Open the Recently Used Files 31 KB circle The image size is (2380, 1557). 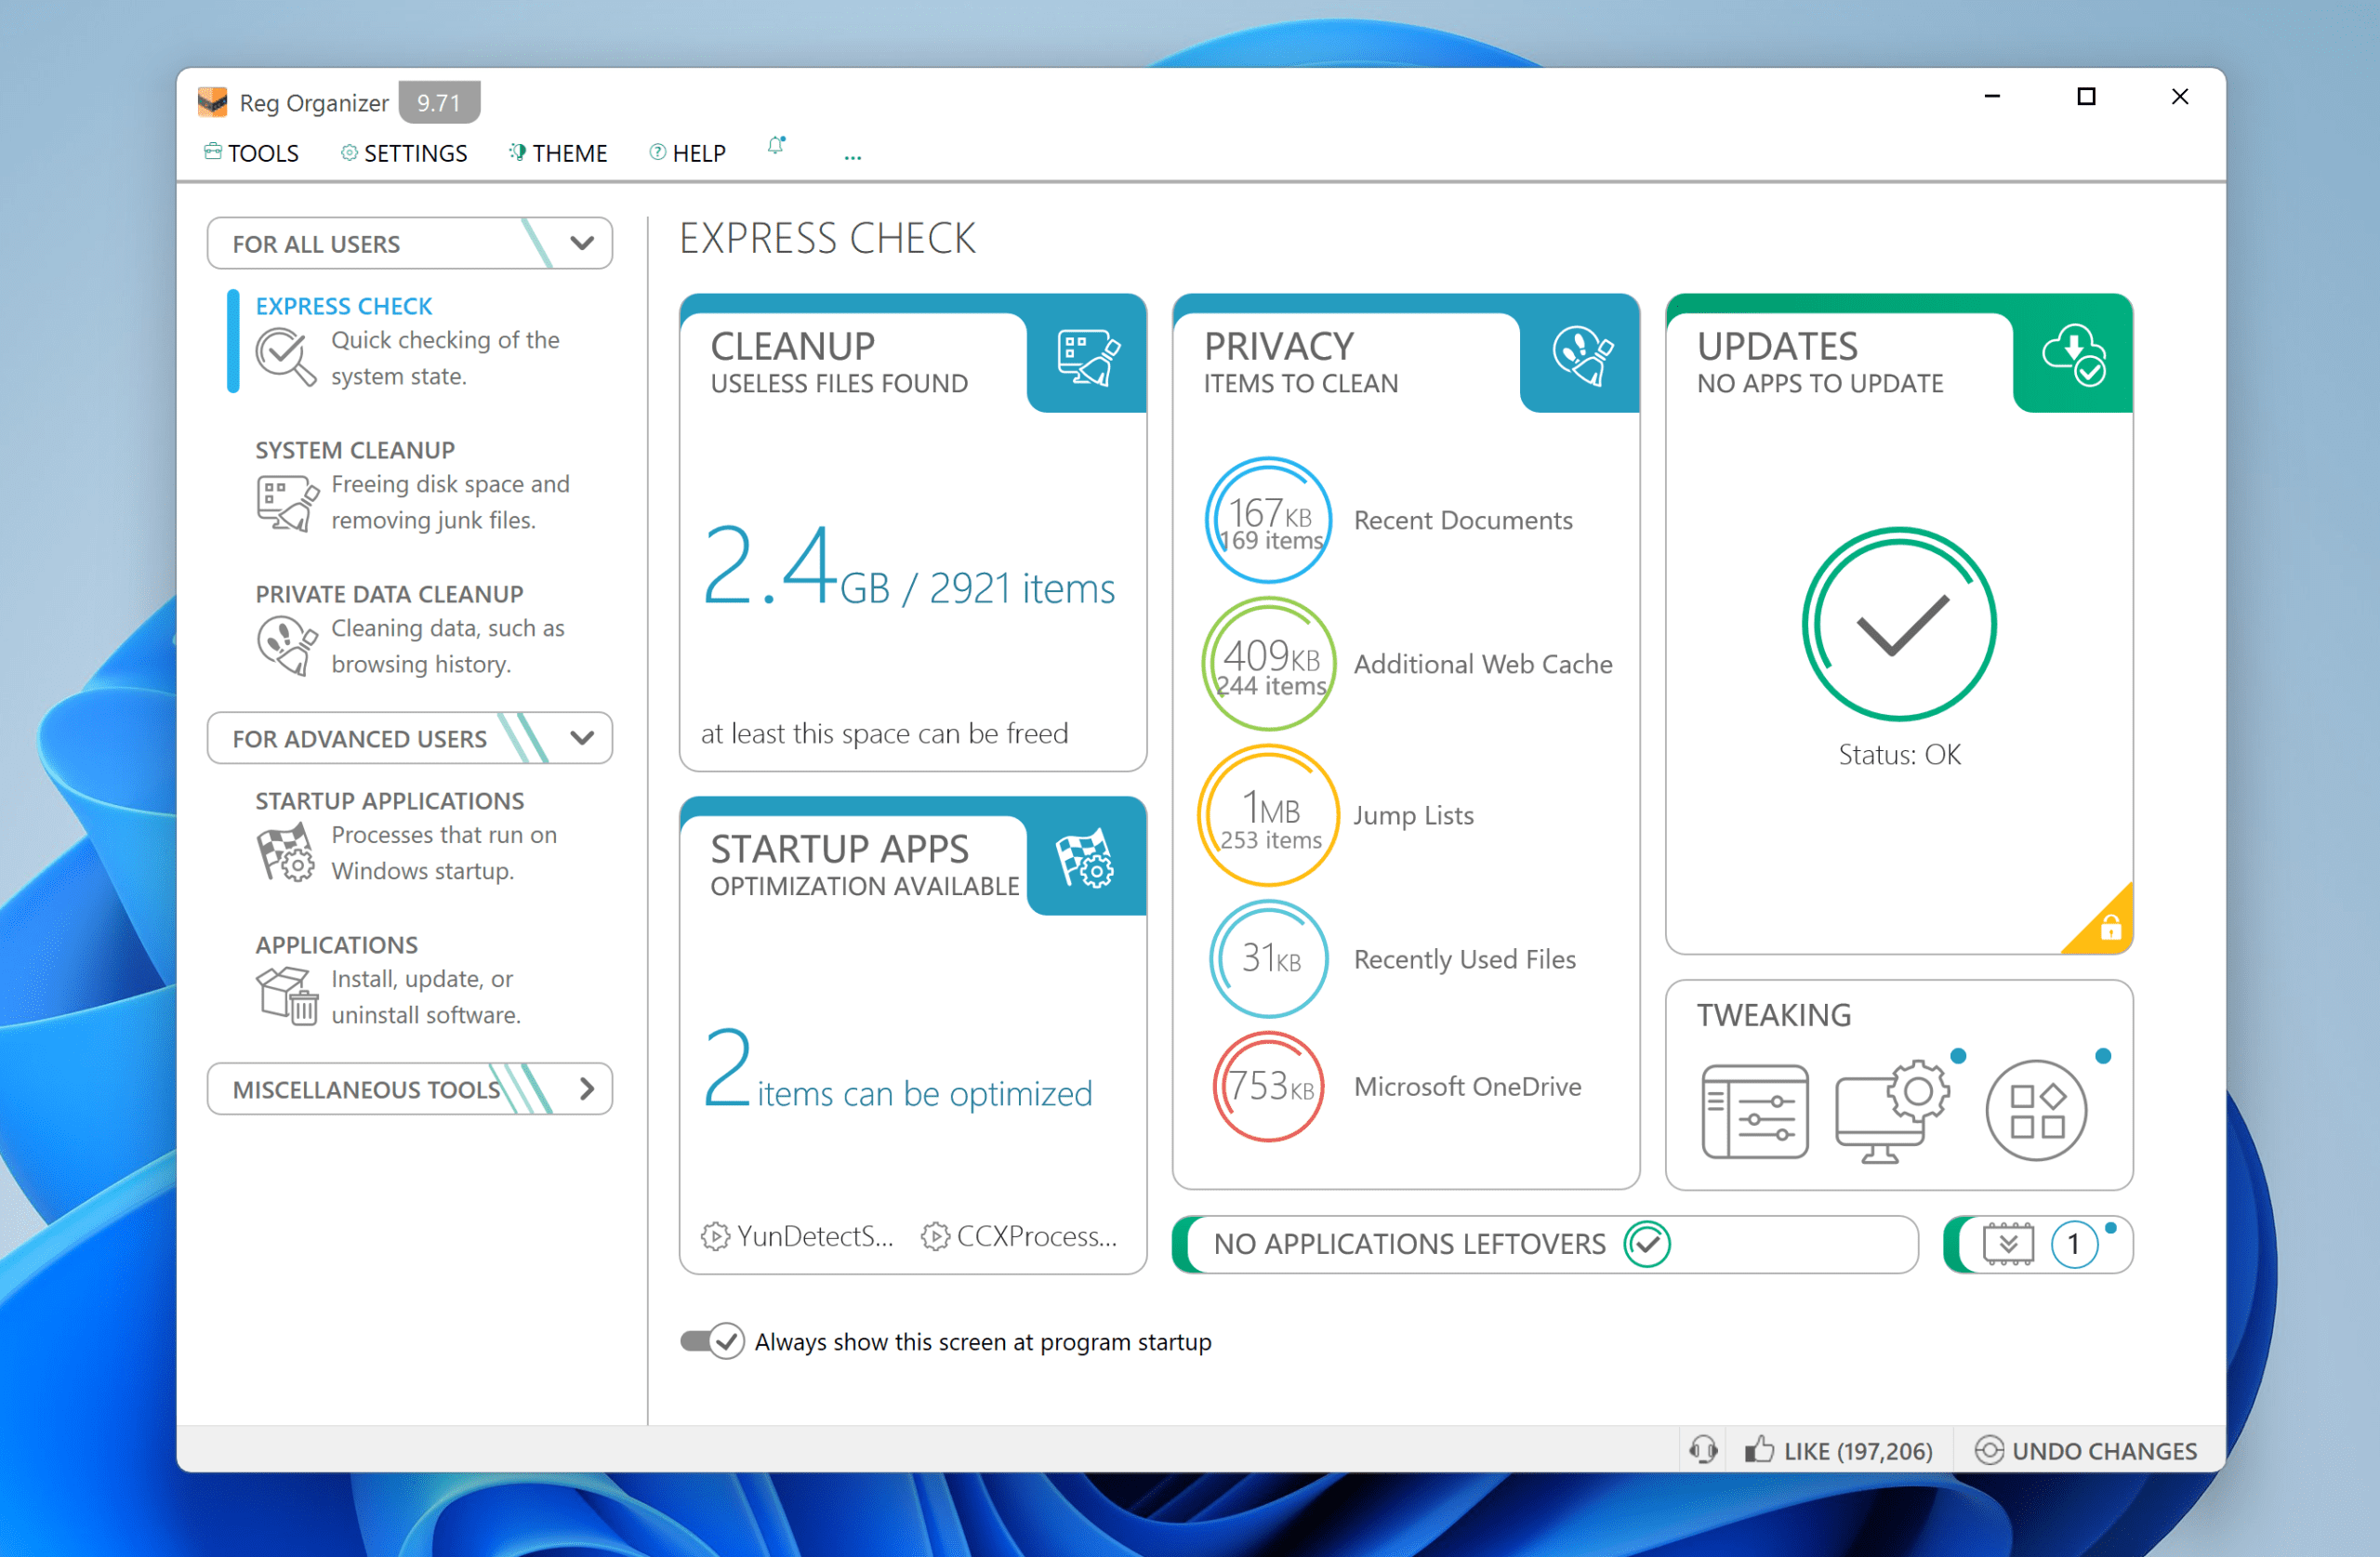(x=1269, y=959)
